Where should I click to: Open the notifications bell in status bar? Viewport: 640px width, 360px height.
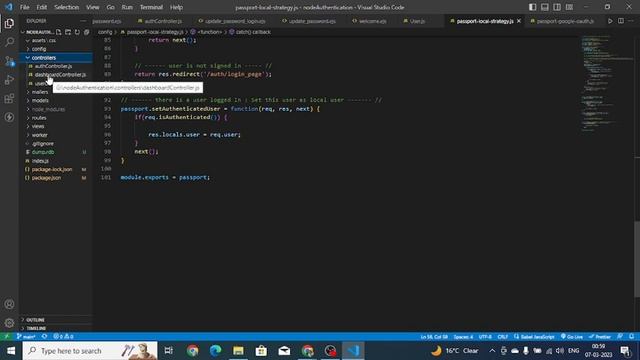[x=631, y=337]
